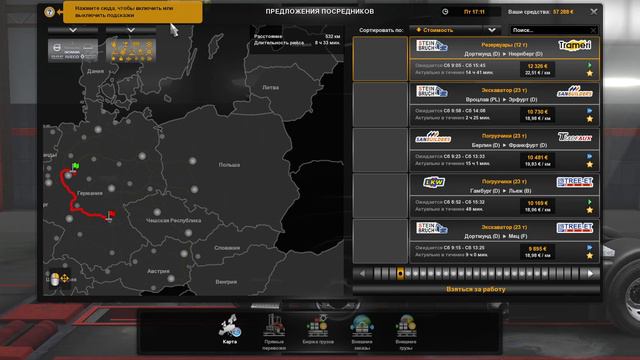Click Tree-ET logo on the Гамбург job

point(575,182)
